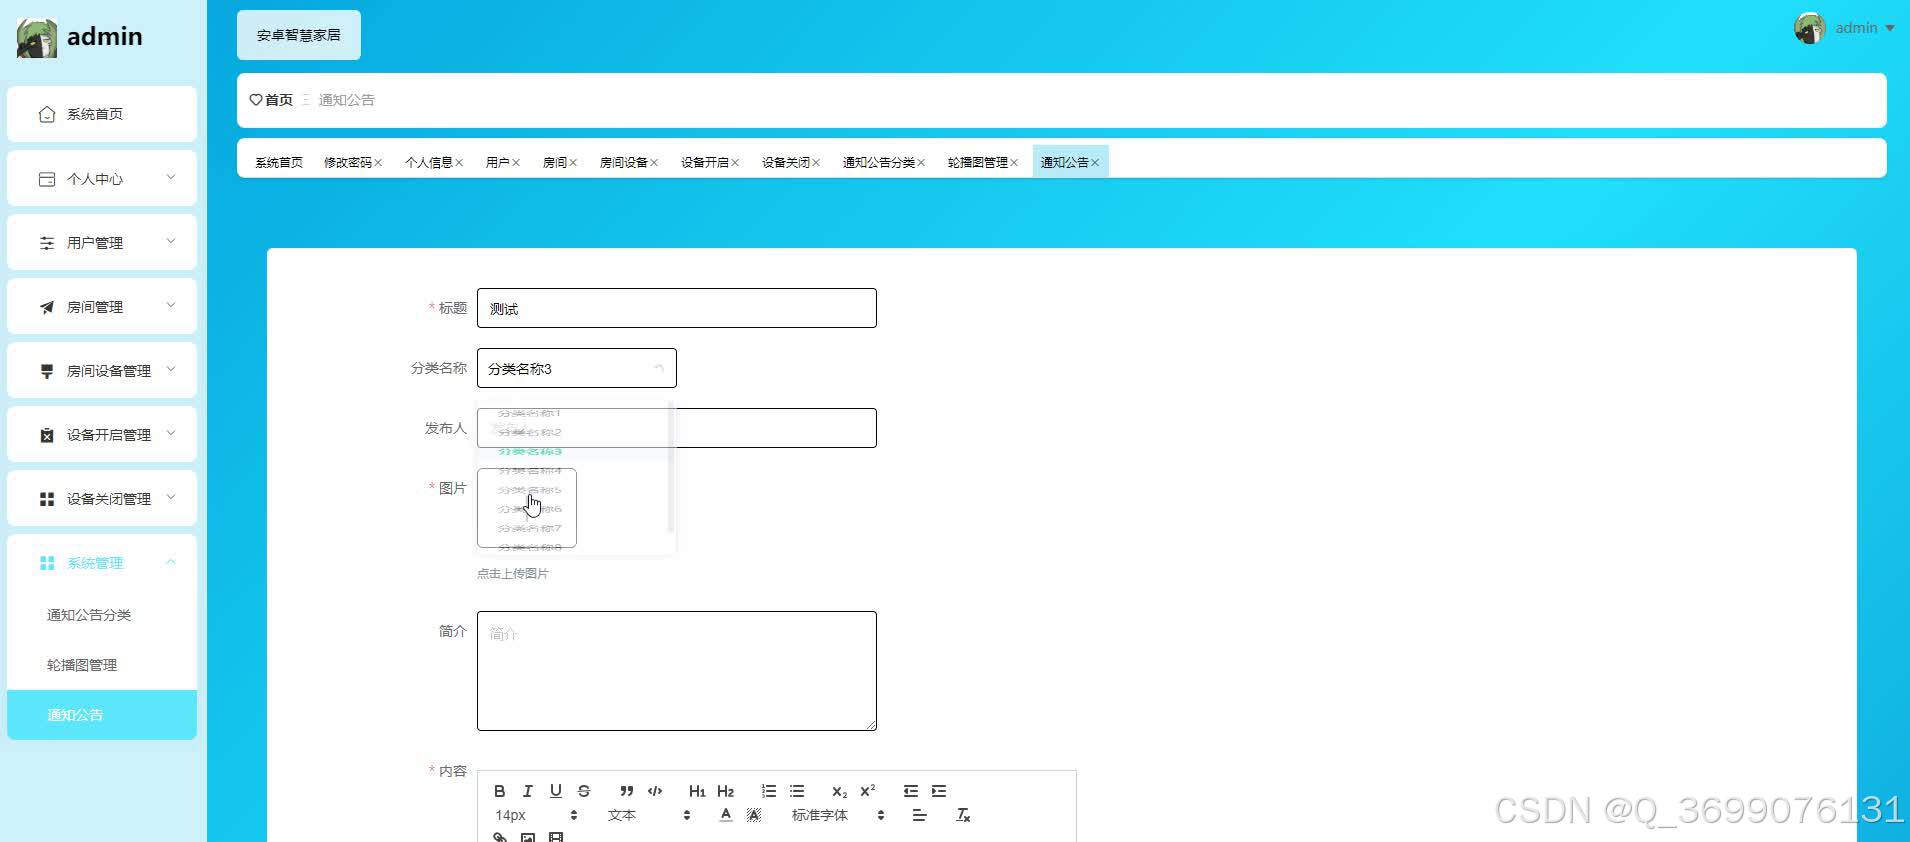
Task: Expand the 设备开启管理 sidebar menu
Action: 102,434
